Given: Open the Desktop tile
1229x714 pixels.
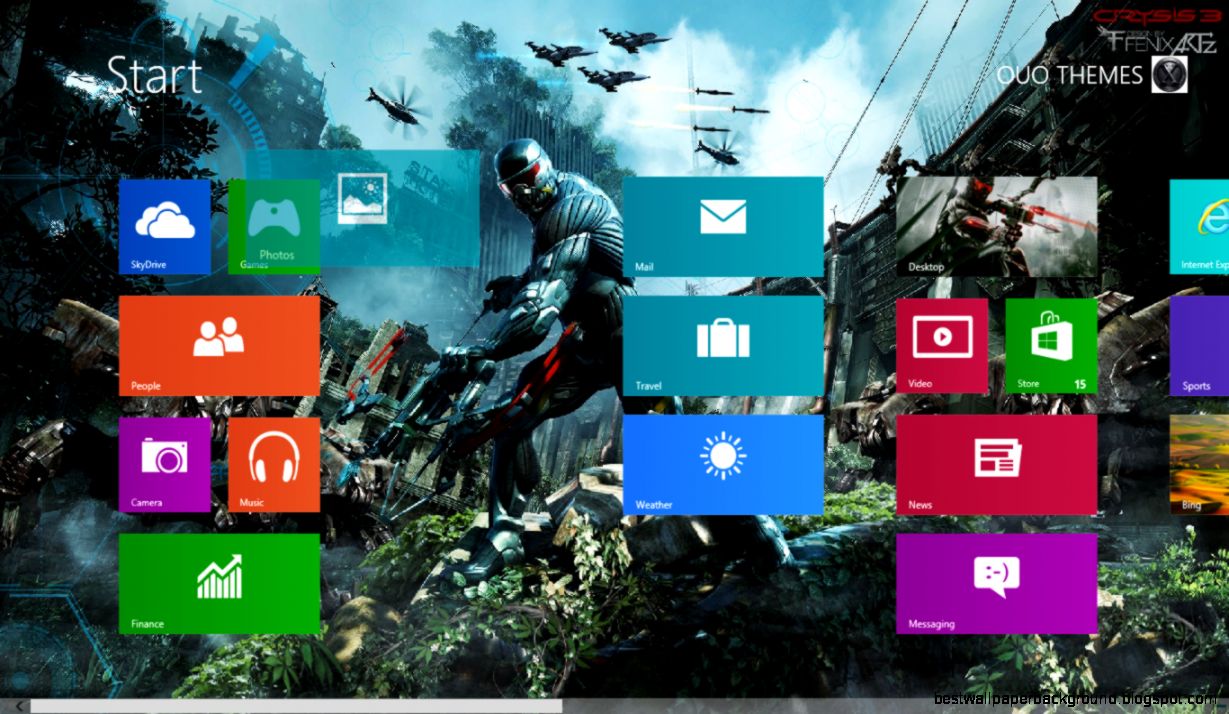Looking at the screenshot, I should coord(996,227).
